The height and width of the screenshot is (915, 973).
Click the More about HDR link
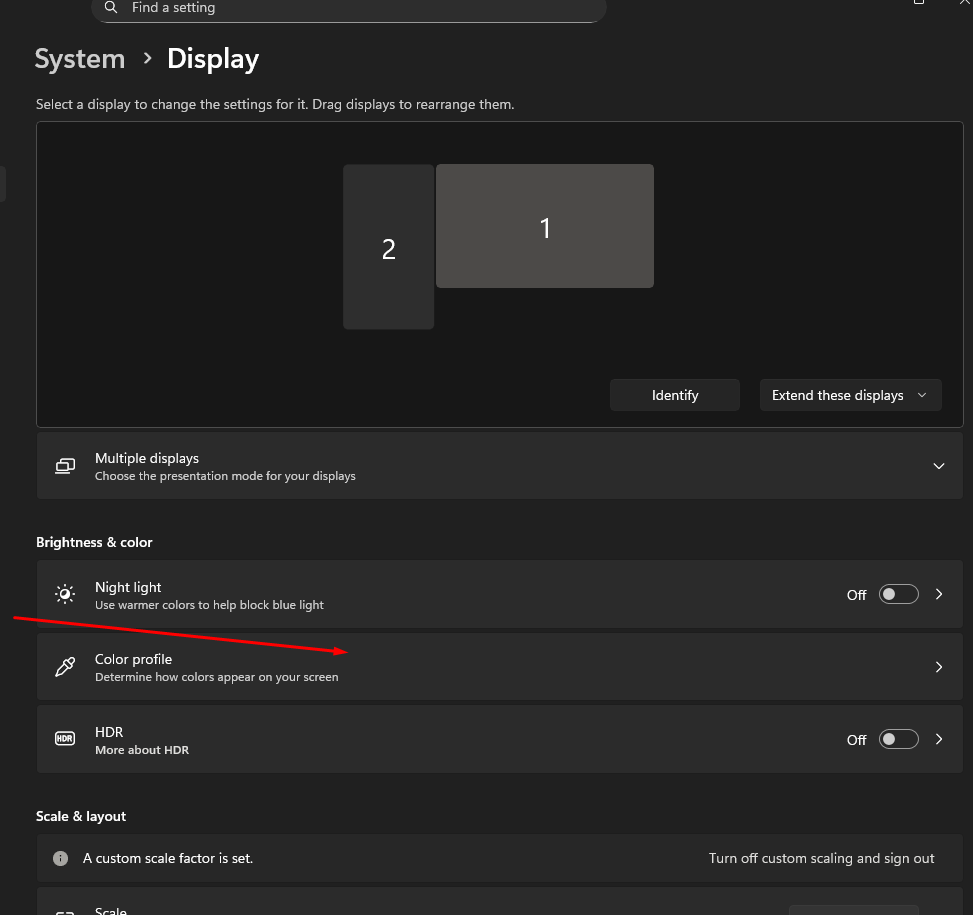[142, 750]
